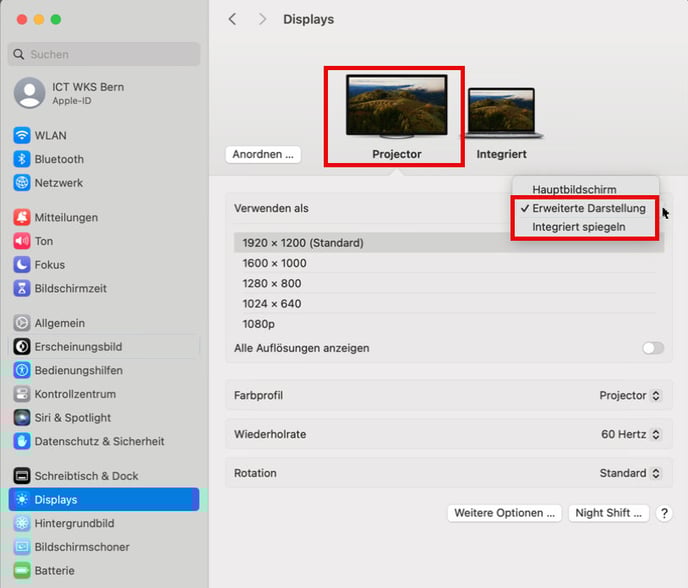Click the Ton speaker icon
Image resolution: width=688 pixels, height=588 pixels.
tap(22, 241)
